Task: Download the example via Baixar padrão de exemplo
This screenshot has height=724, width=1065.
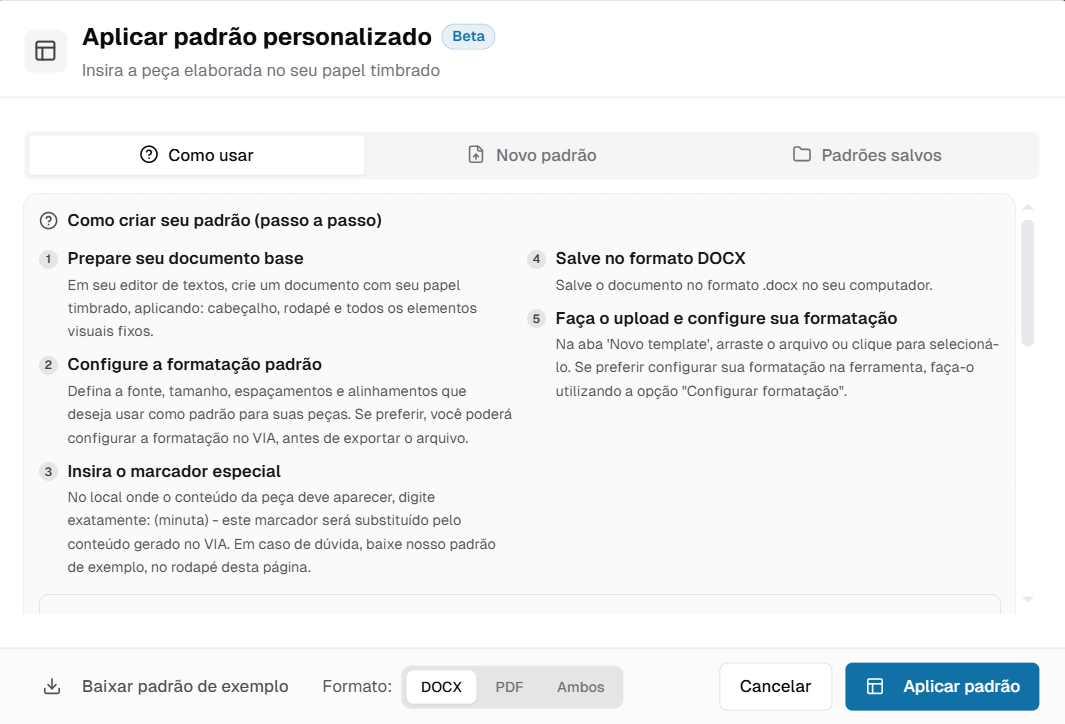Action: (185, 687)
